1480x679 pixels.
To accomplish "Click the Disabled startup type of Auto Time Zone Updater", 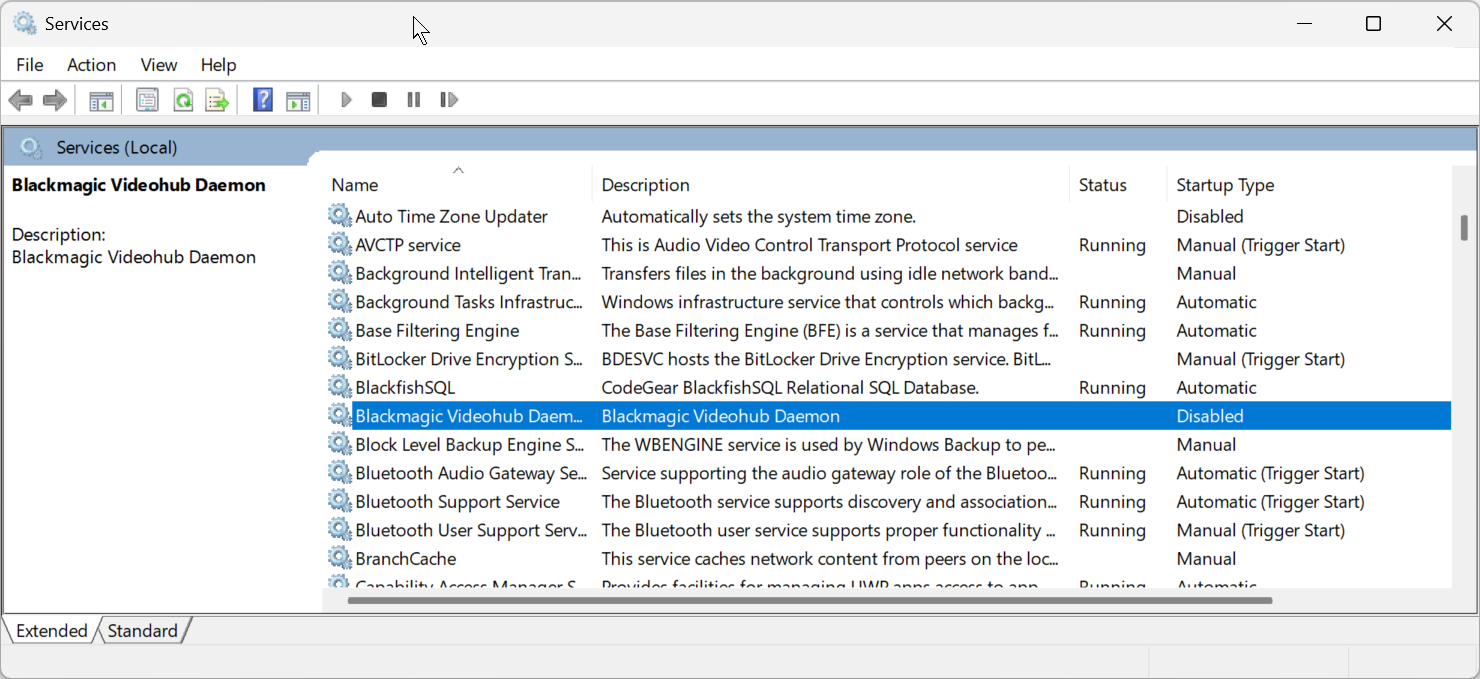I will pyautogui.click(x=1210, y=216).
